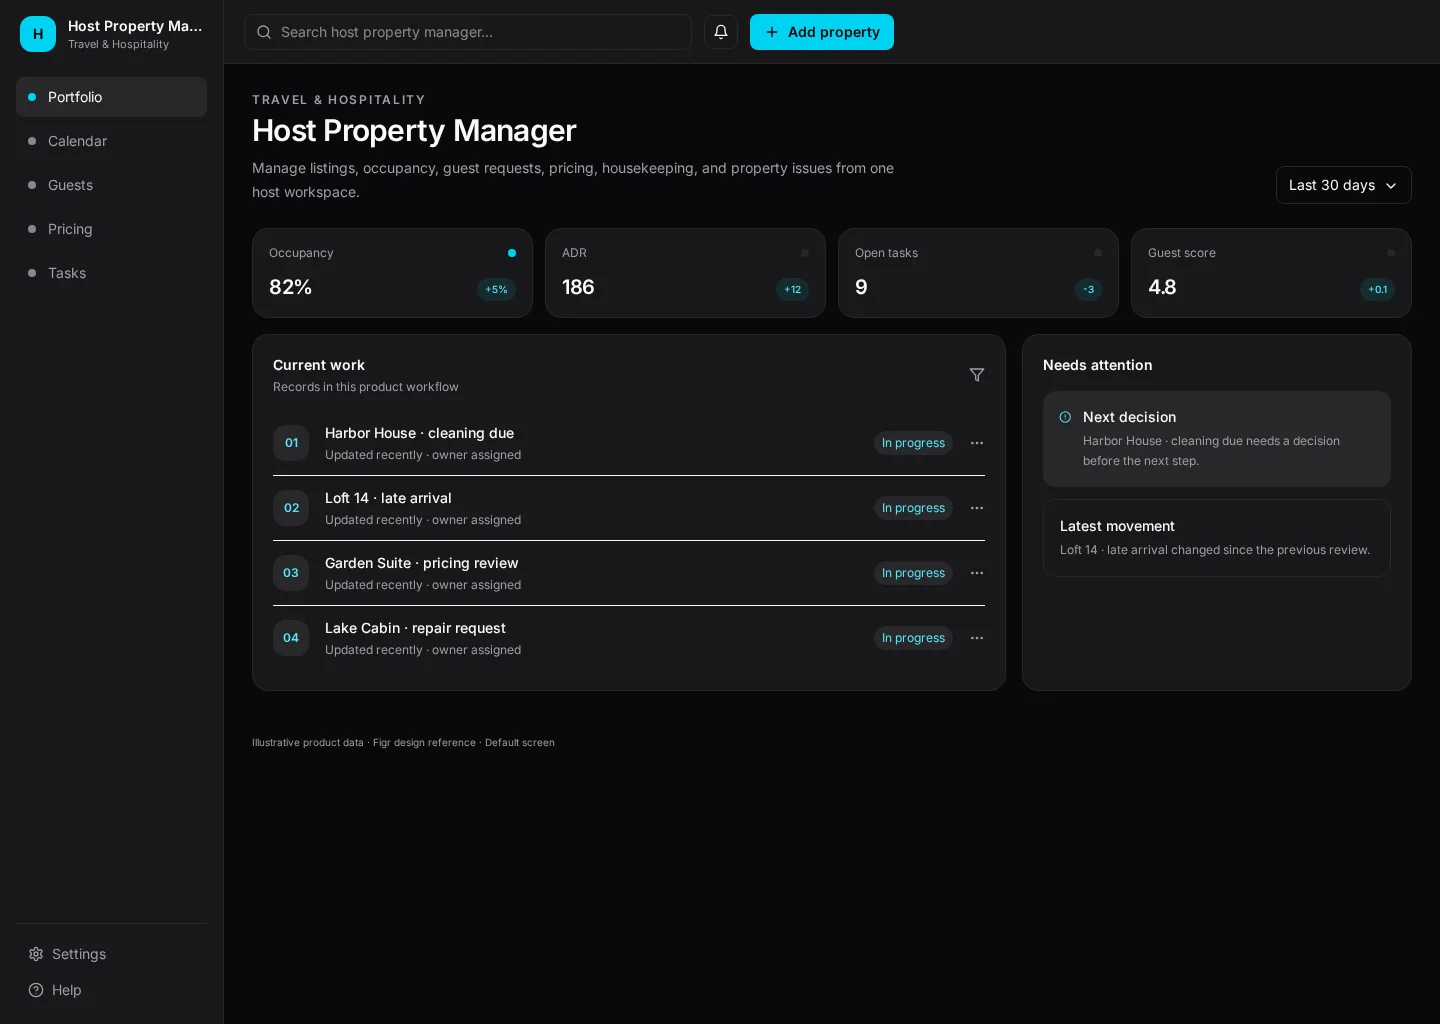Click the +12 ADR change badge
Screen dimensions: 1440x1024
(792, 289)
